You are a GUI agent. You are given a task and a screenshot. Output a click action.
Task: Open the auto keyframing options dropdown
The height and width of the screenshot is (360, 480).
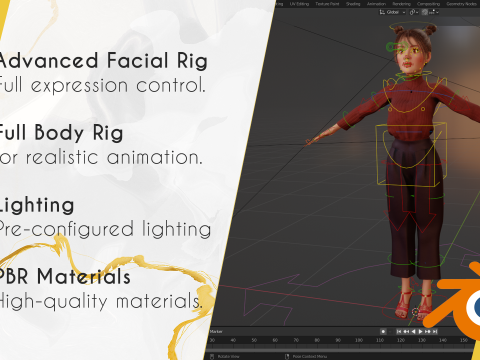point(390,331)
